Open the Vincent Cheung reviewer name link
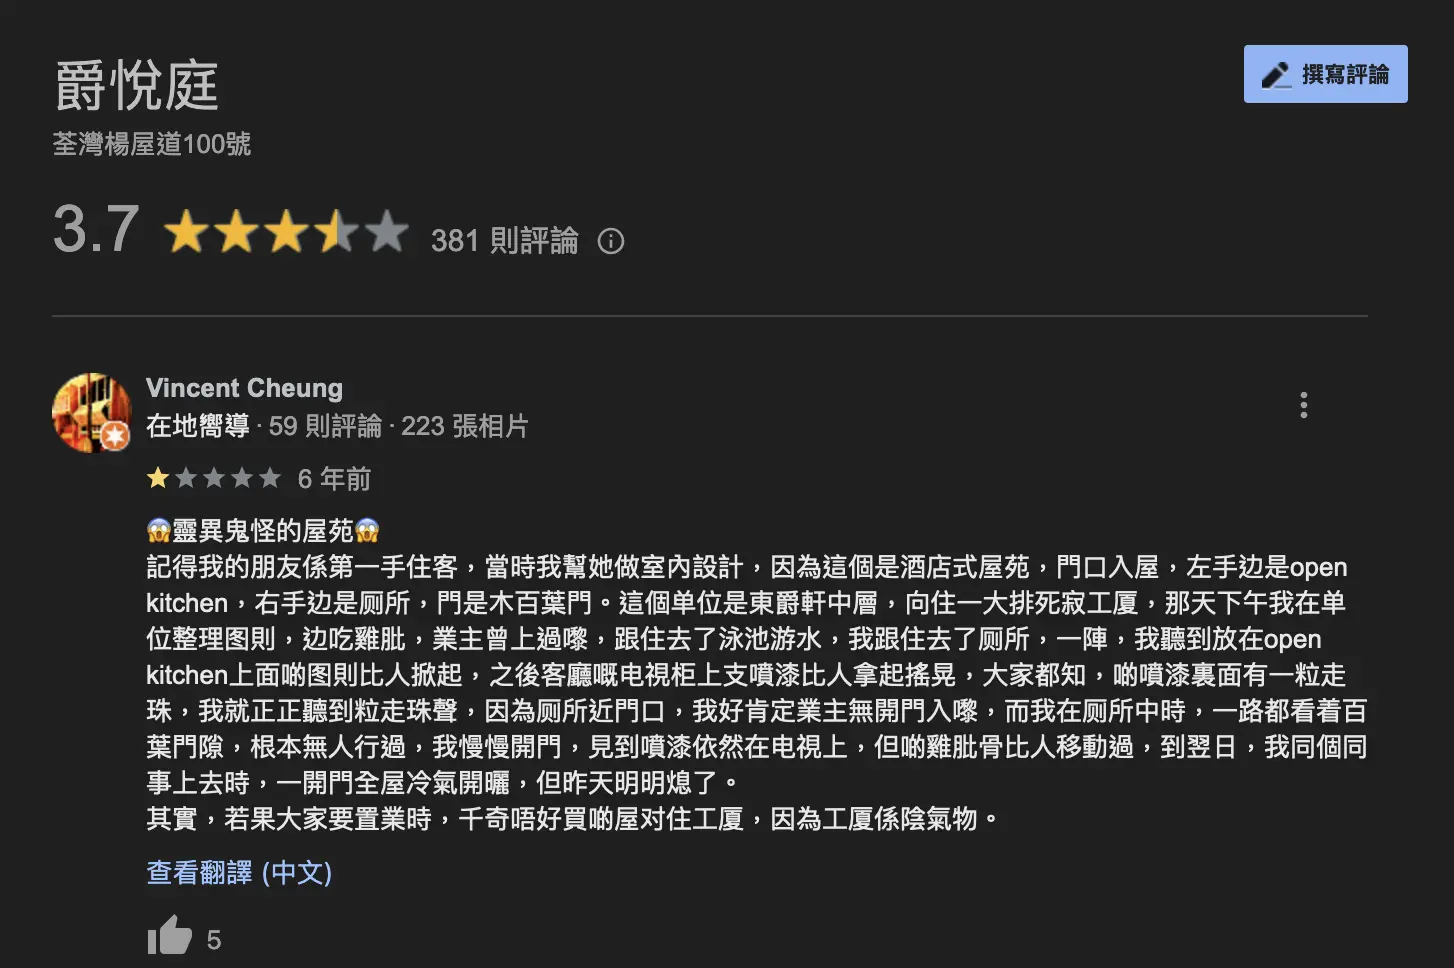The image size is (1454, 968). [244, 388]
